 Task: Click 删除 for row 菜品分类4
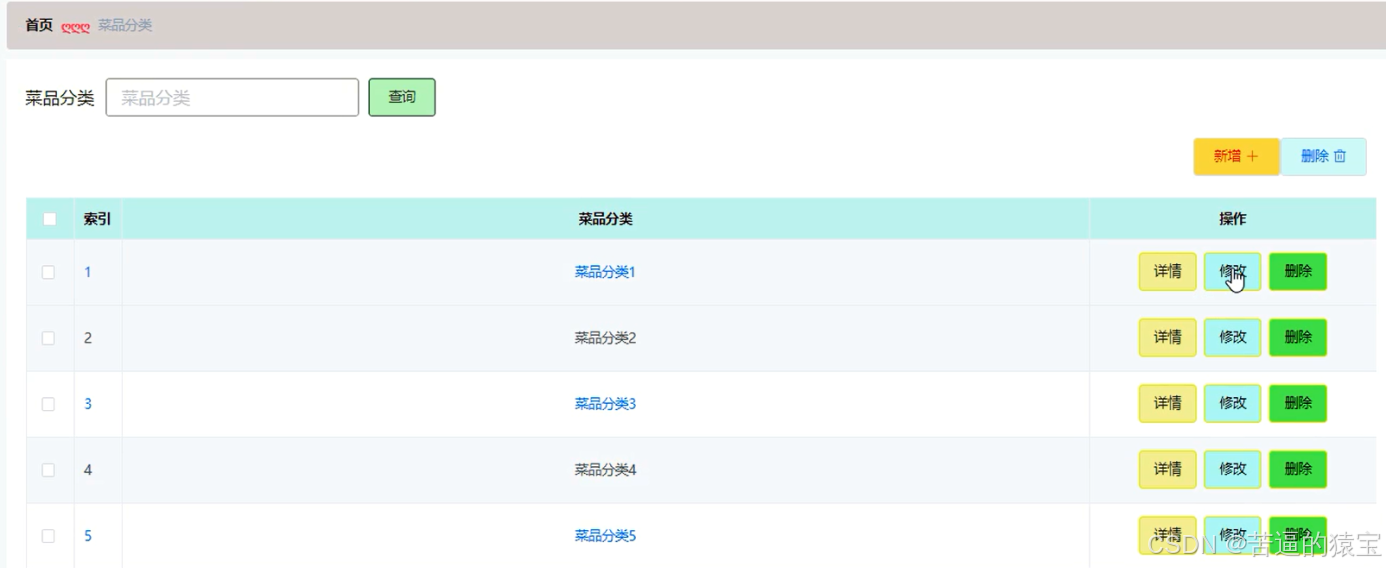tap(1298, 470)
